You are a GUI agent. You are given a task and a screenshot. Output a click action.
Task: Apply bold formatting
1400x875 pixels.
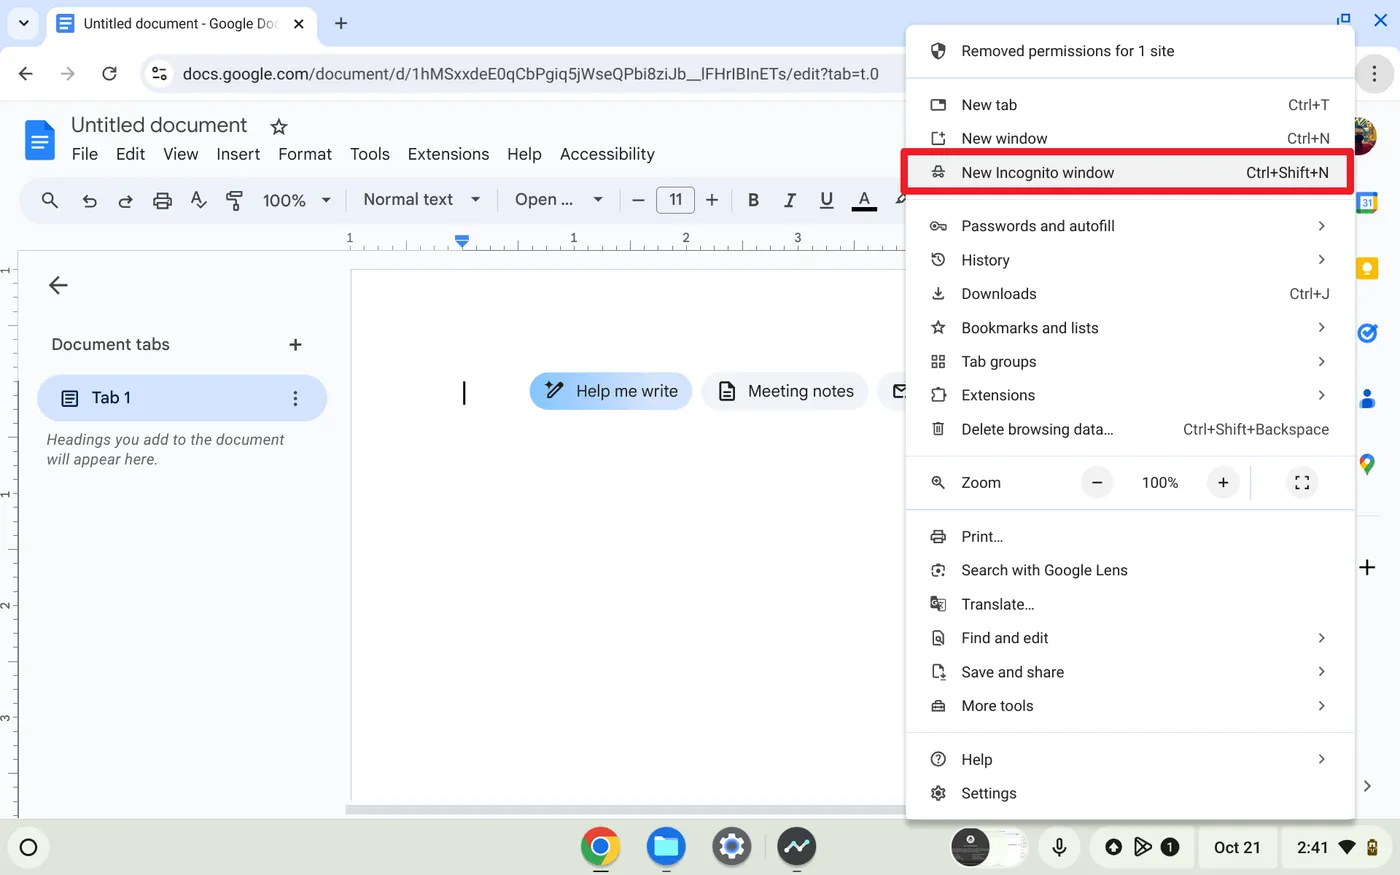[753, 200]
